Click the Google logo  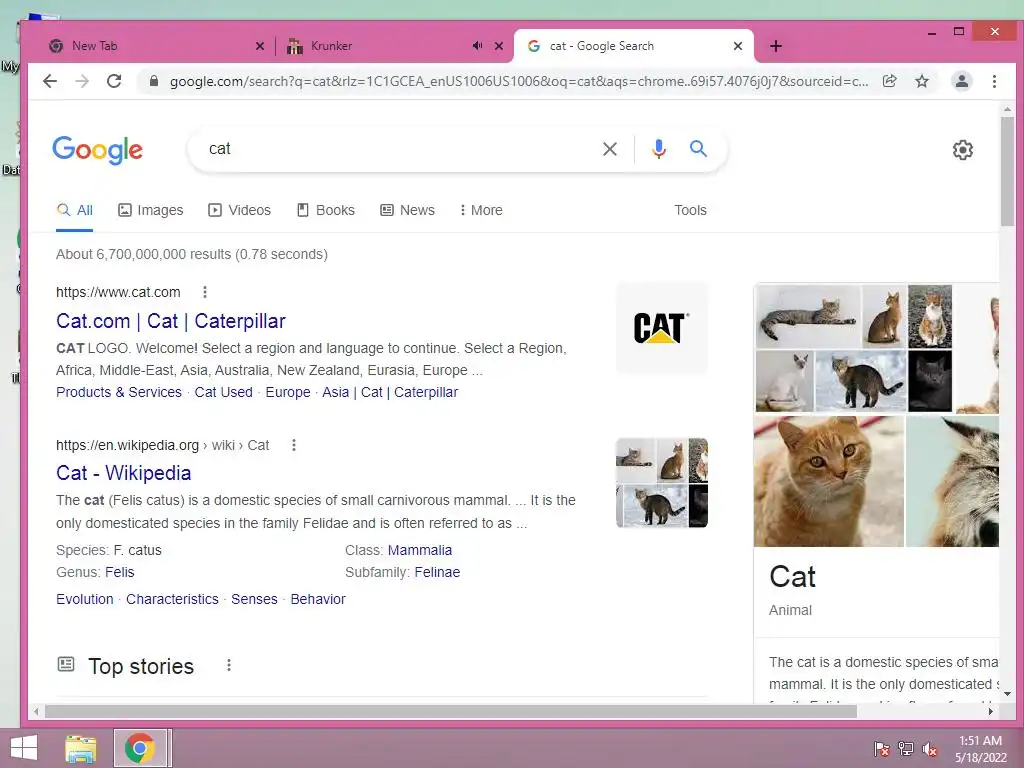[x=97, y=150]
